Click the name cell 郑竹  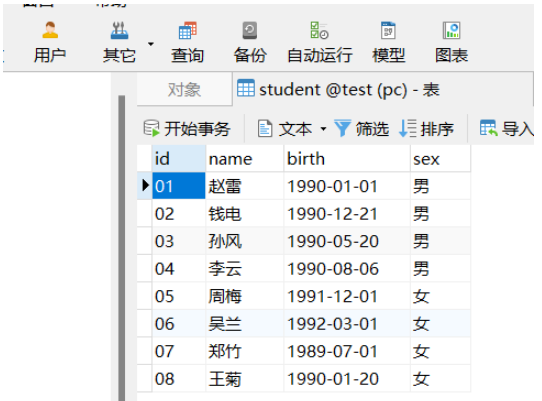[244, 351]
